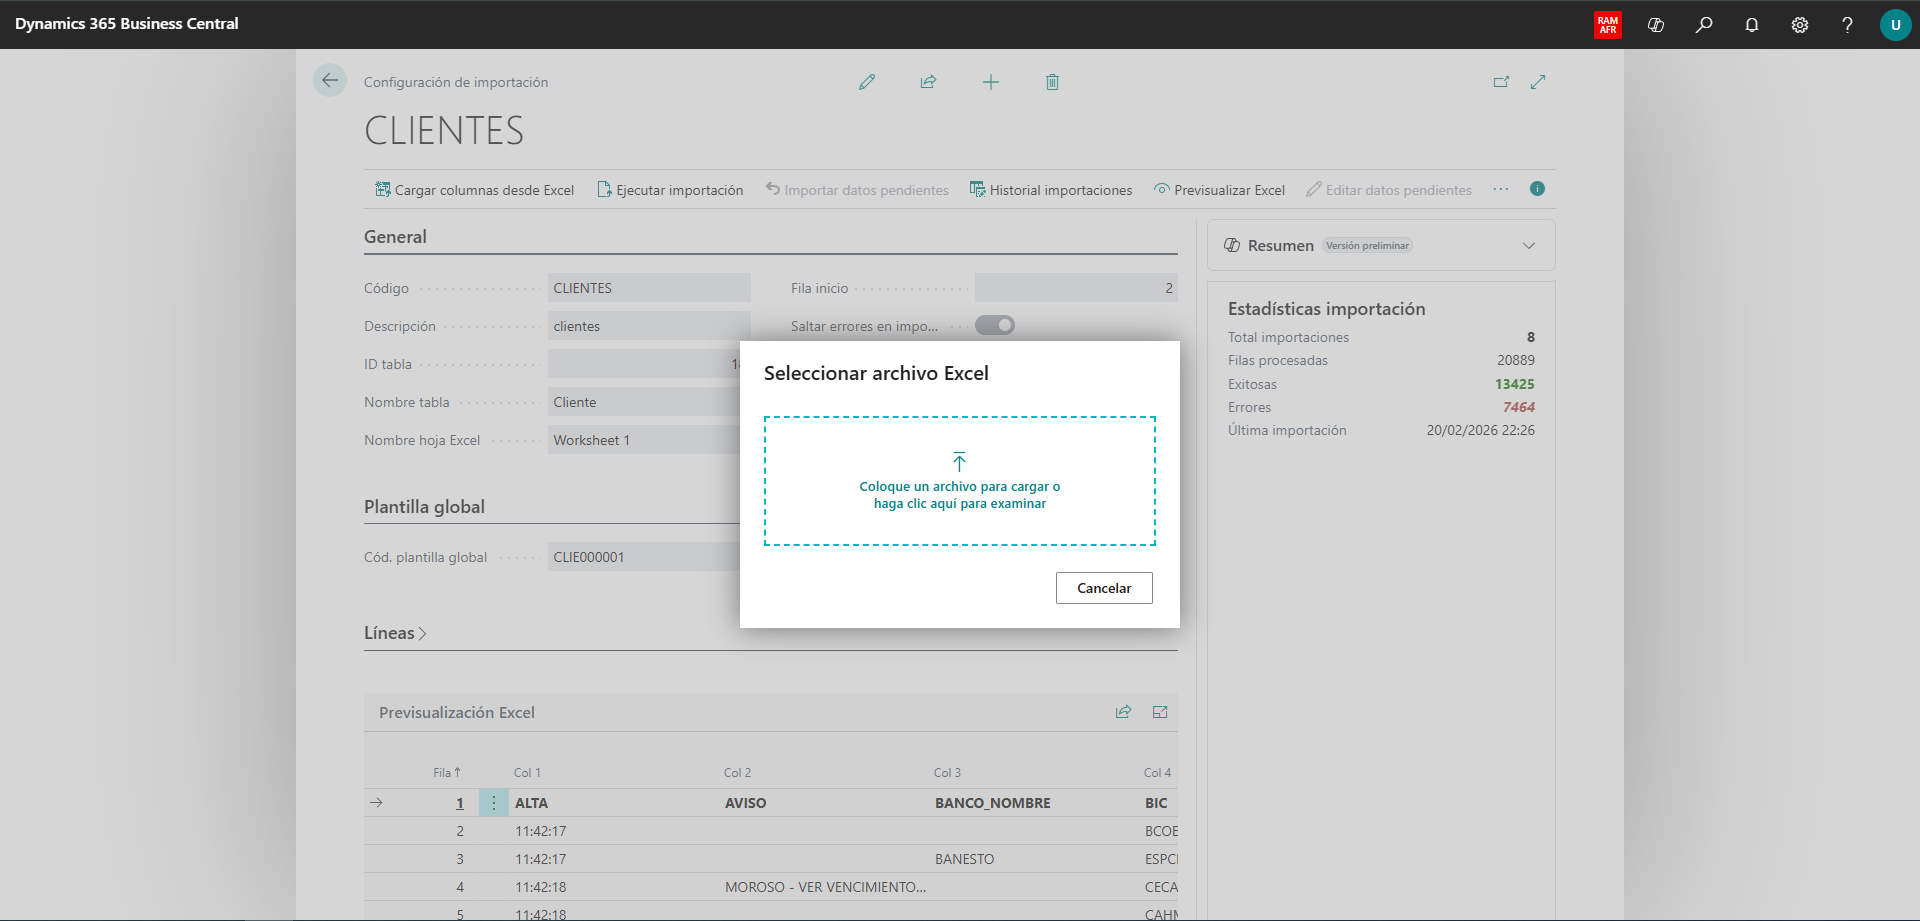Viewport: 1920px width, 921px height.
Task: Show more actions ellipsis menu
Action: click(x=1501, y=189)
